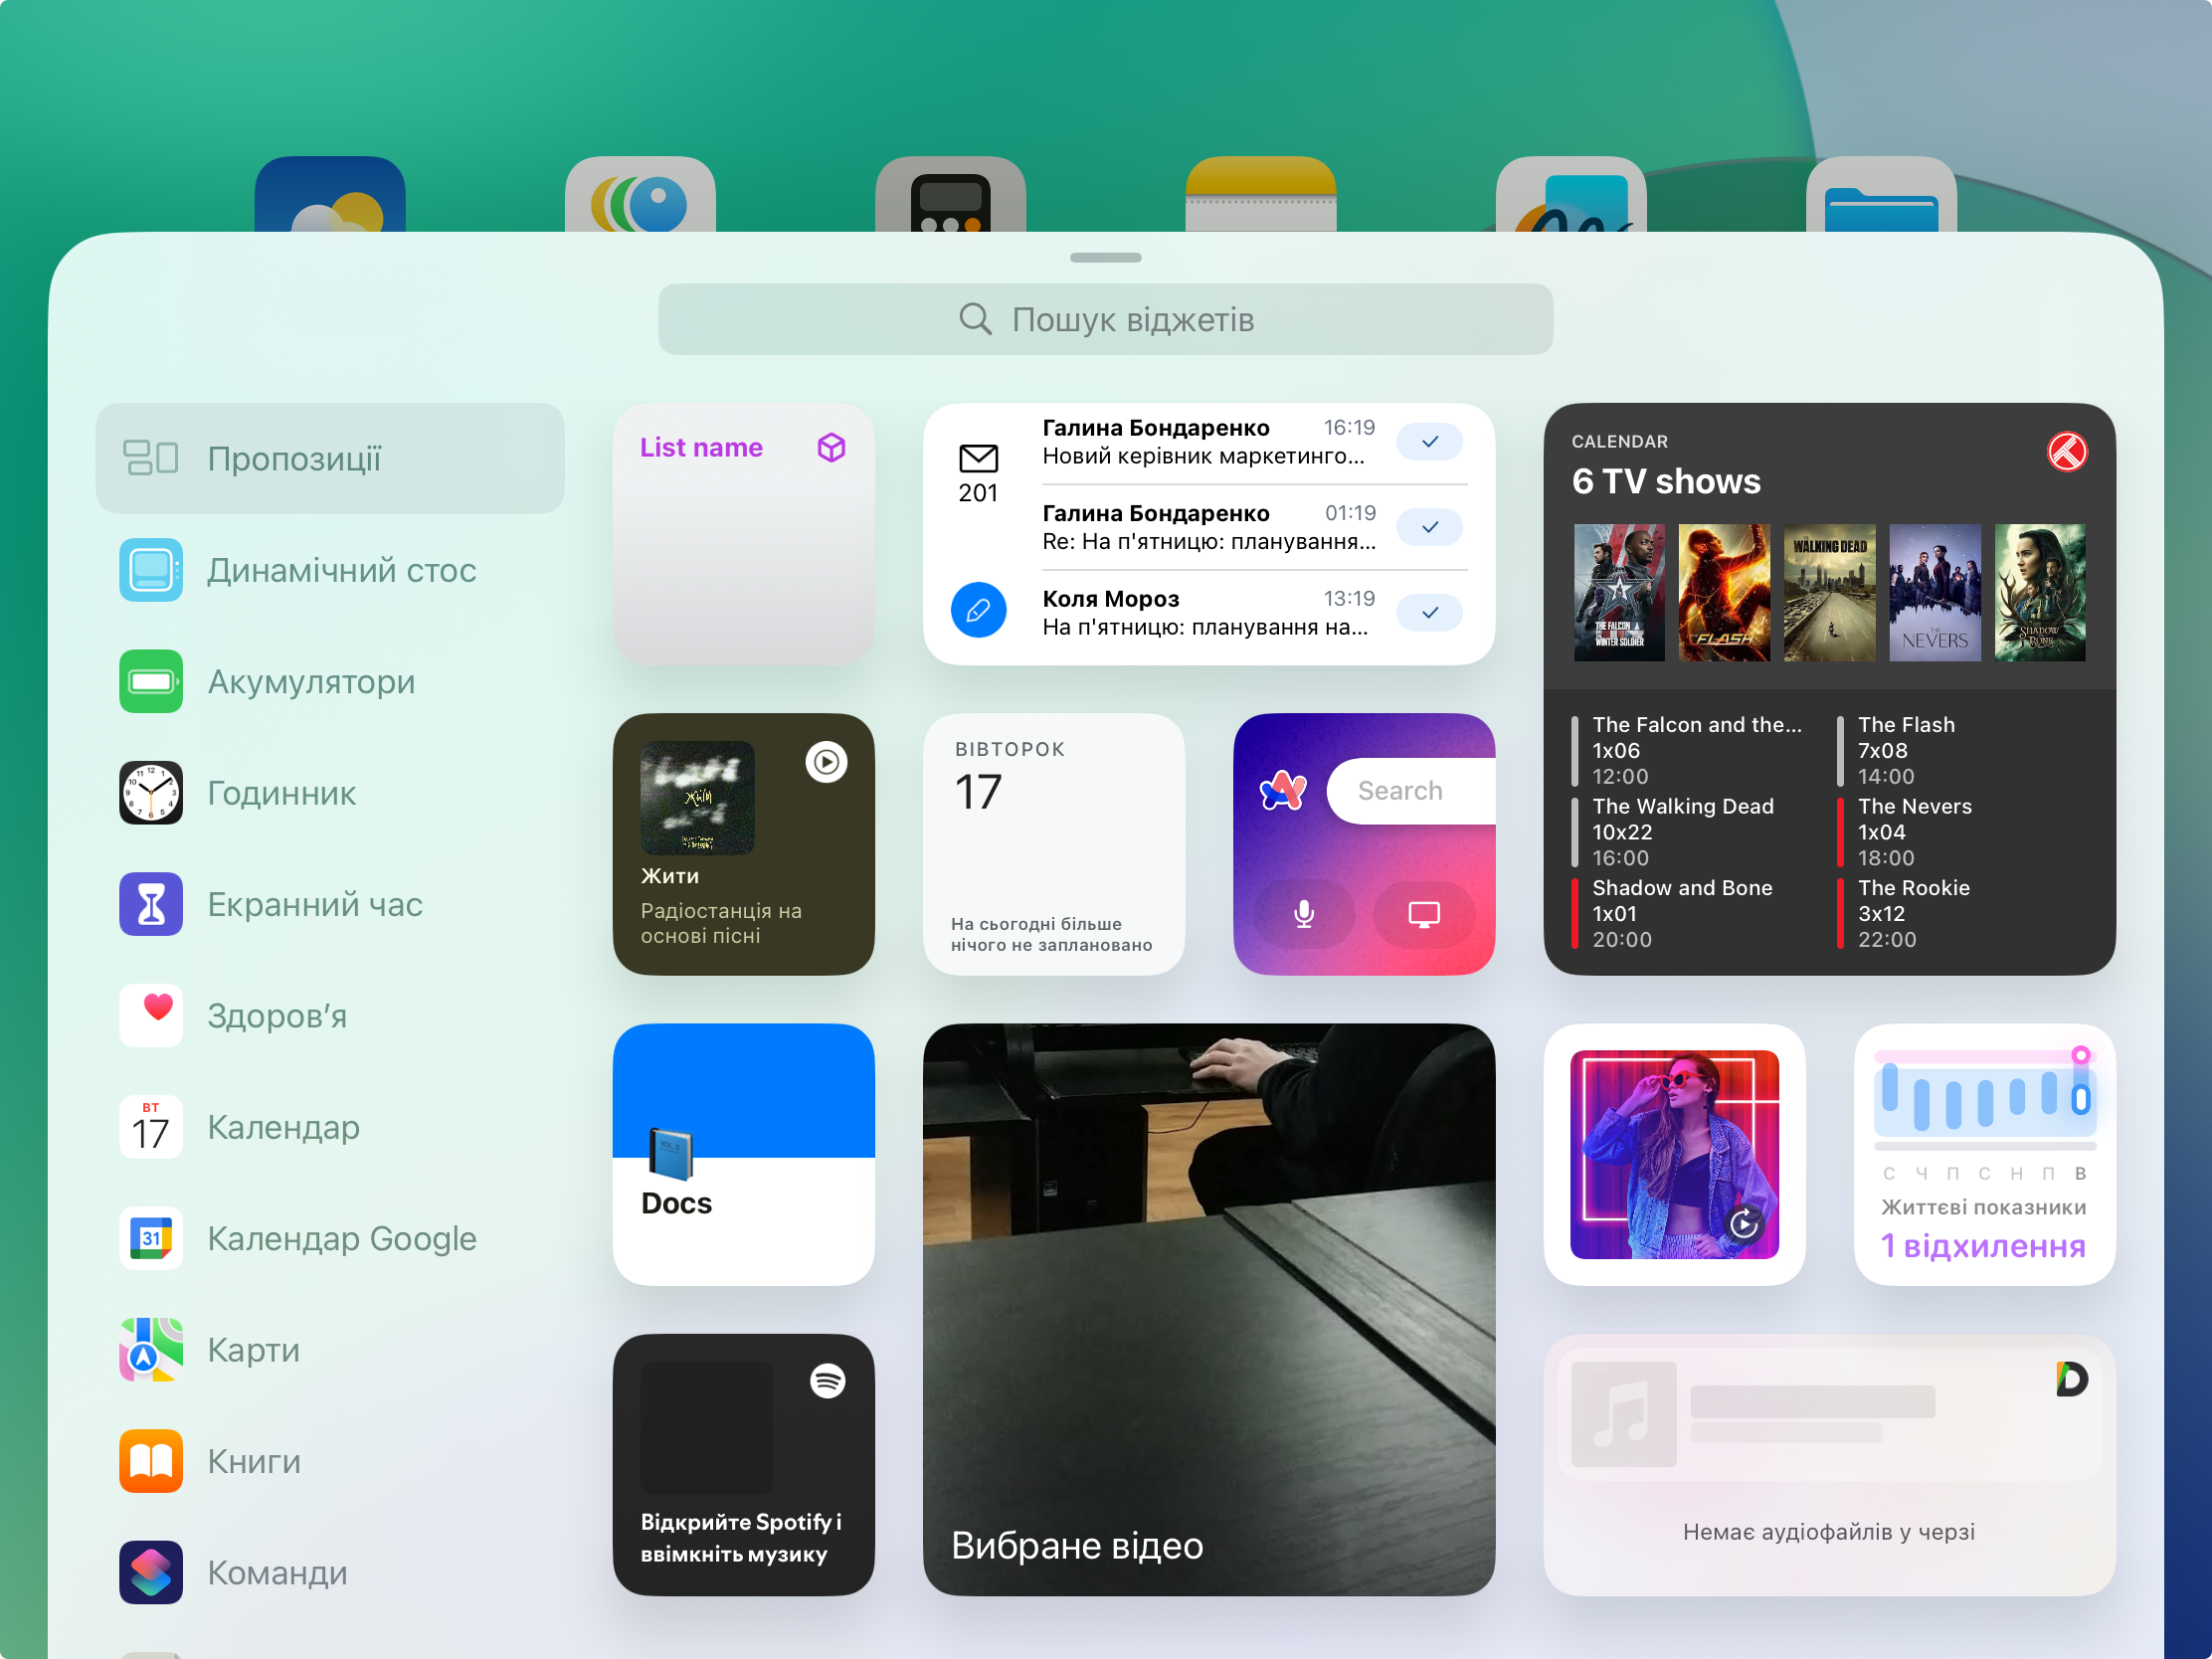Open the Docs widget
2212x1659 pixels.
click(x=743, y=1154)
